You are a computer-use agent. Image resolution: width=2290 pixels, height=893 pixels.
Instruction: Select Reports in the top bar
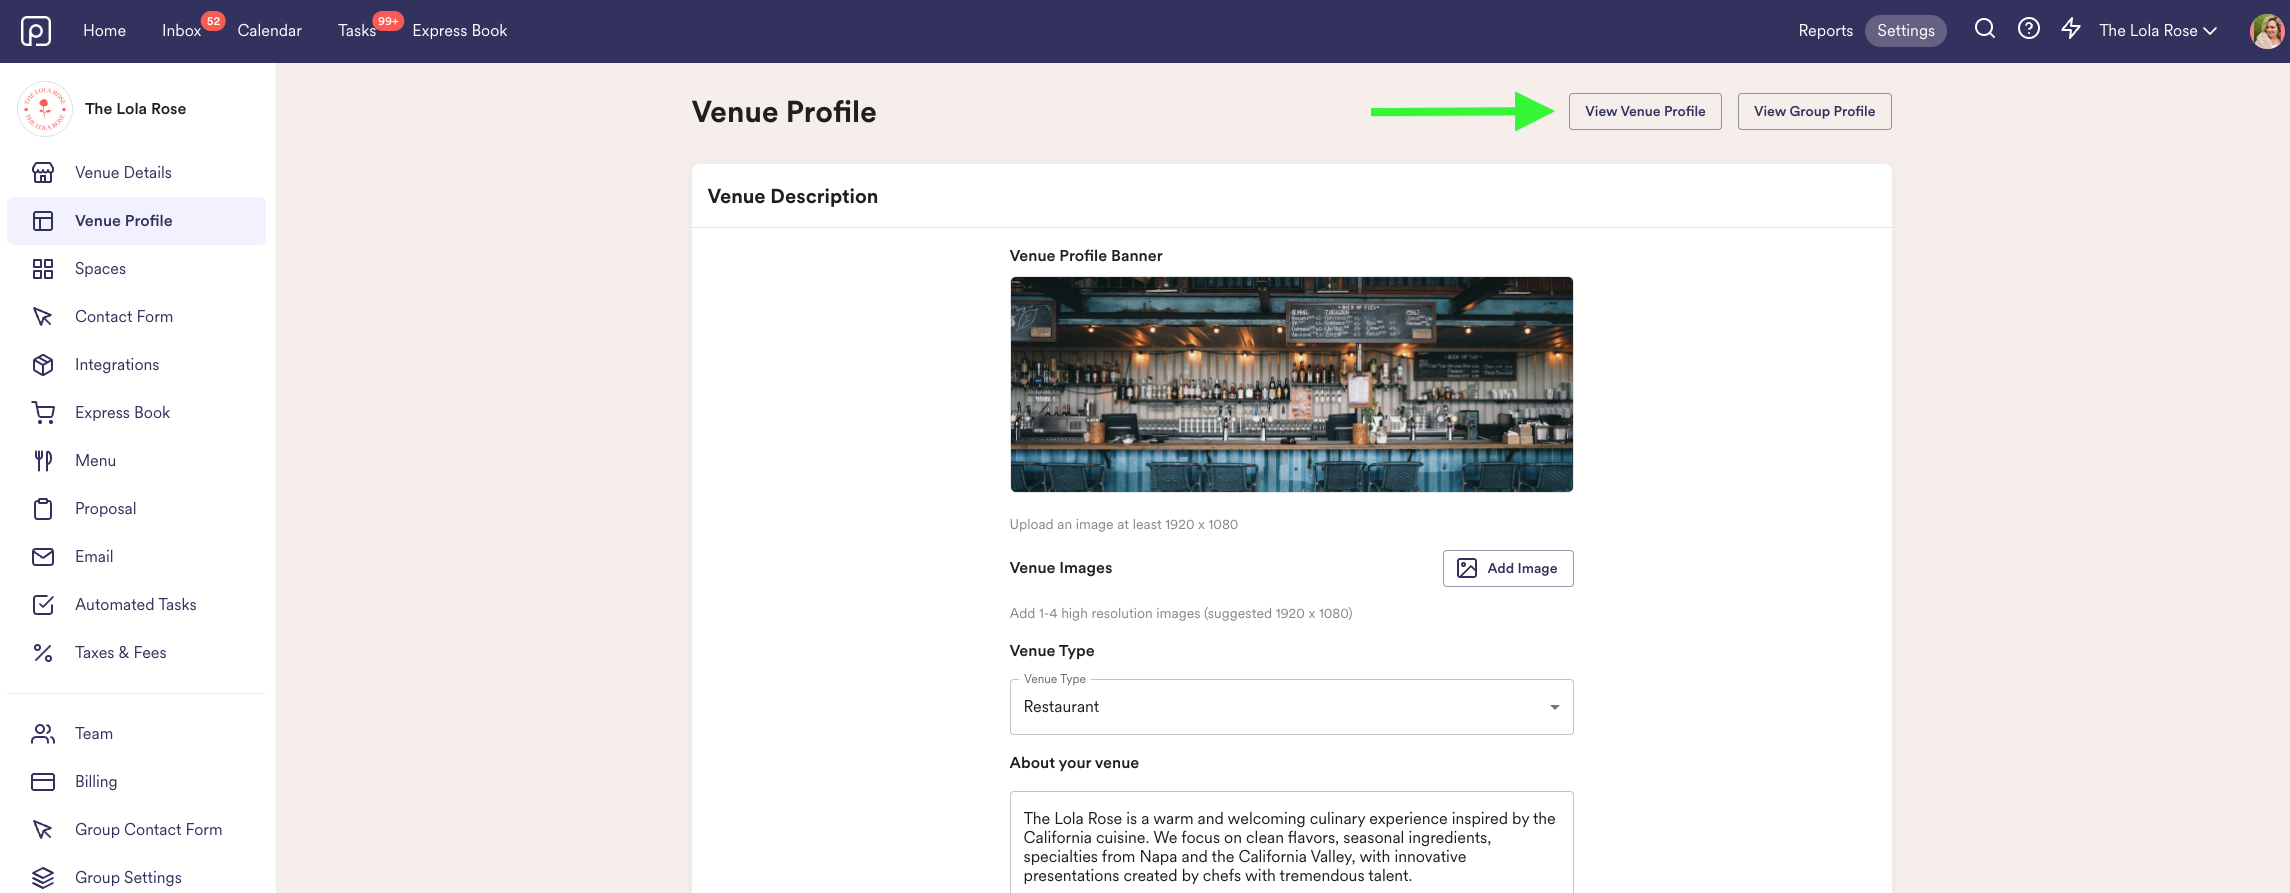click(1825, 31)
